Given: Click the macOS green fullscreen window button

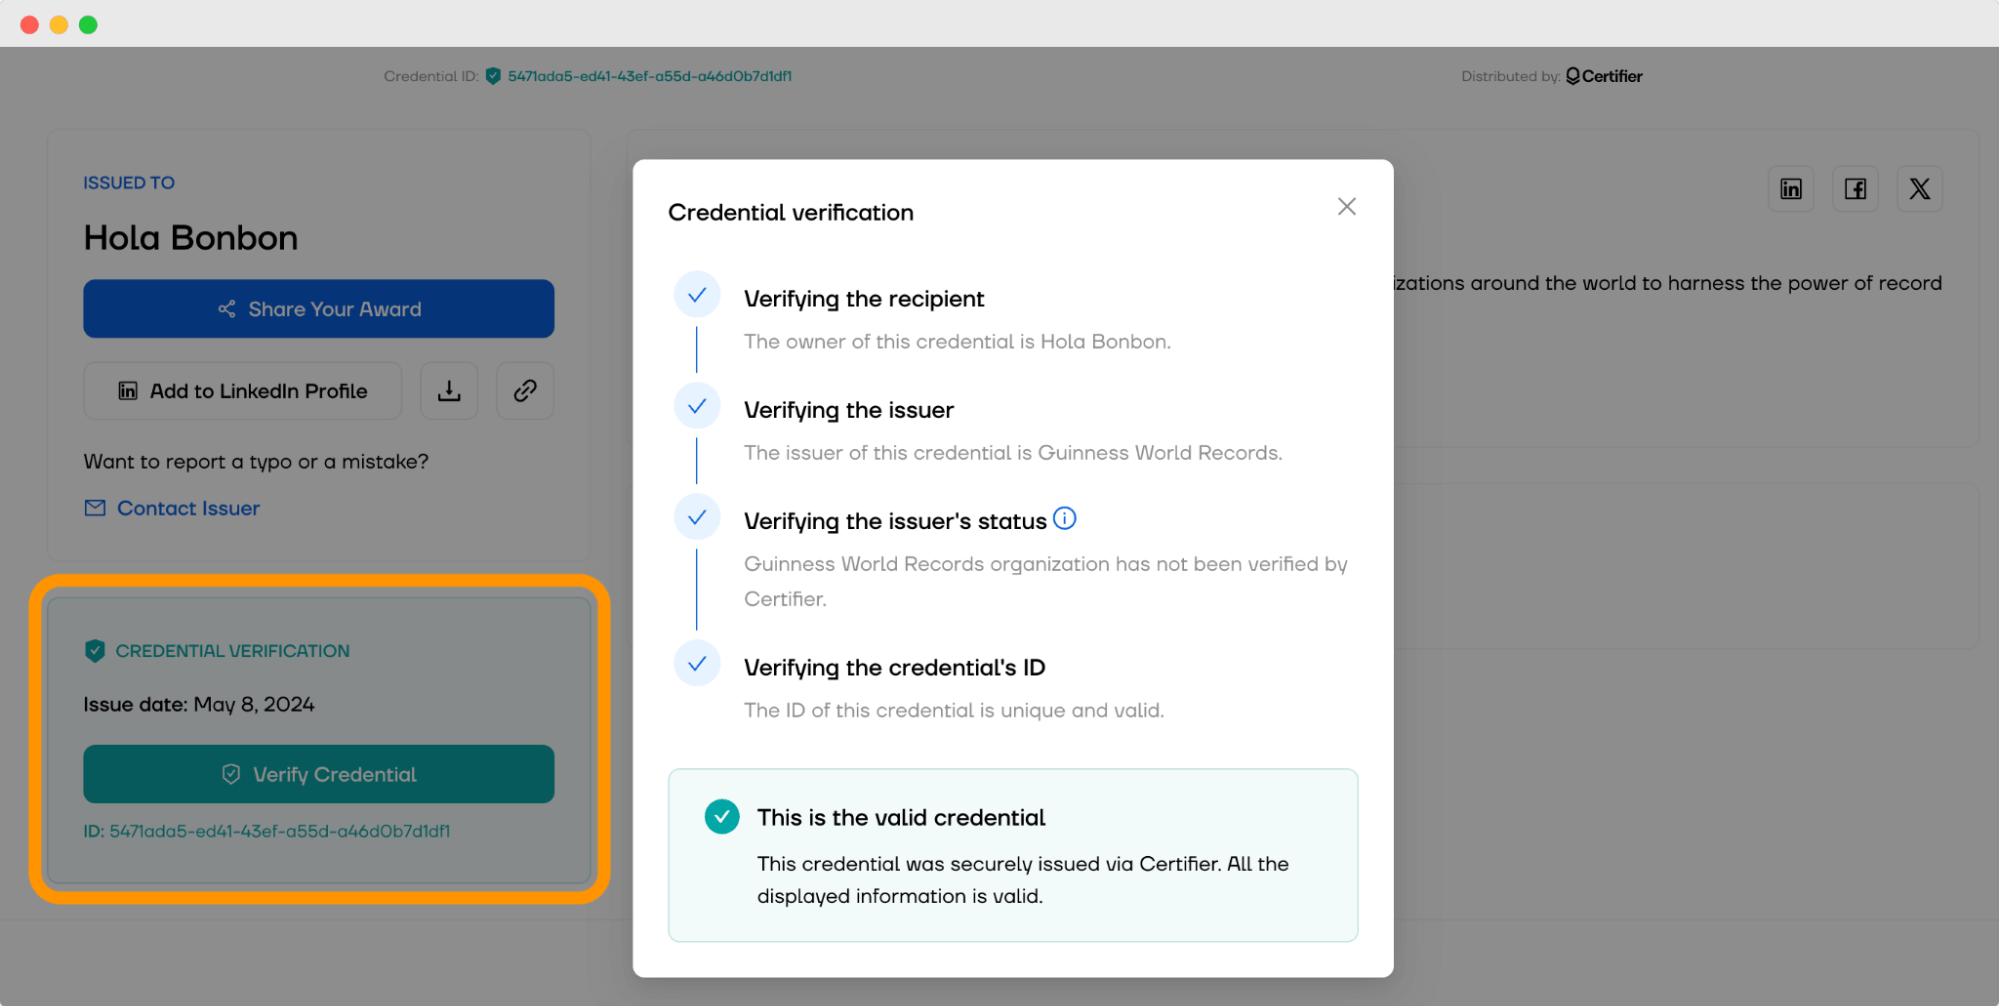Looking at the screenshot, I should [88, 25].
